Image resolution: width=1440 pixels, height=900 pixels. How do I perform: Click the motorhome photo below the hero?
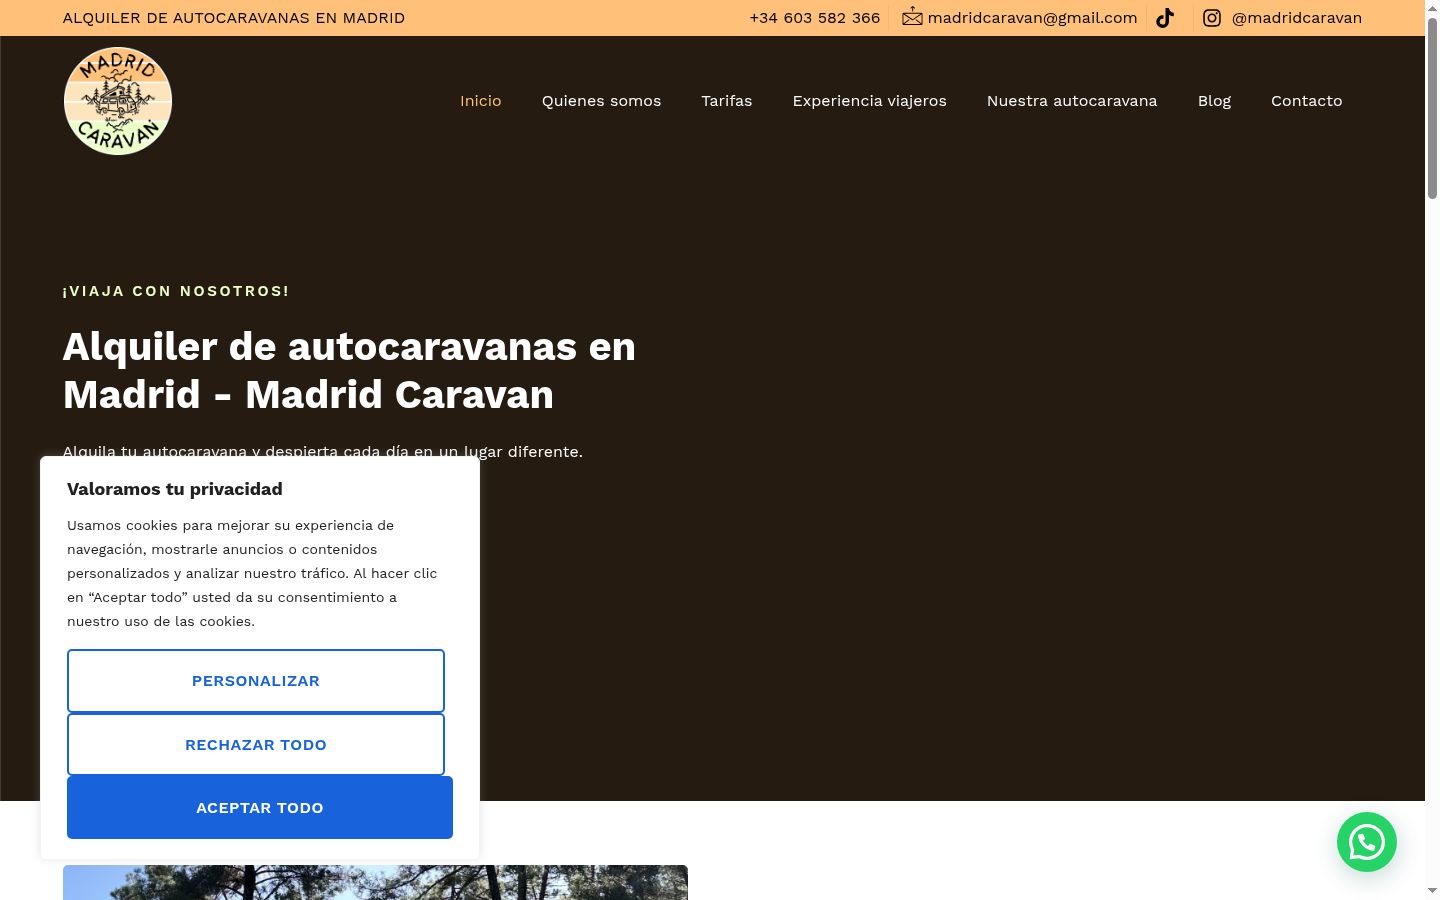point(375,882)
